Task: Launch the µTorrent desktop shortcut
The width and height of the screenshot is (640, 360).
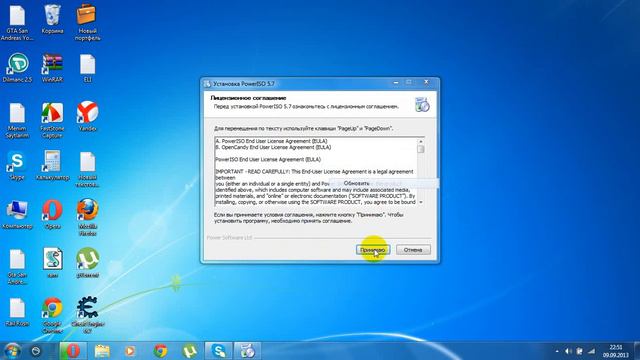Action: (87, 263)
